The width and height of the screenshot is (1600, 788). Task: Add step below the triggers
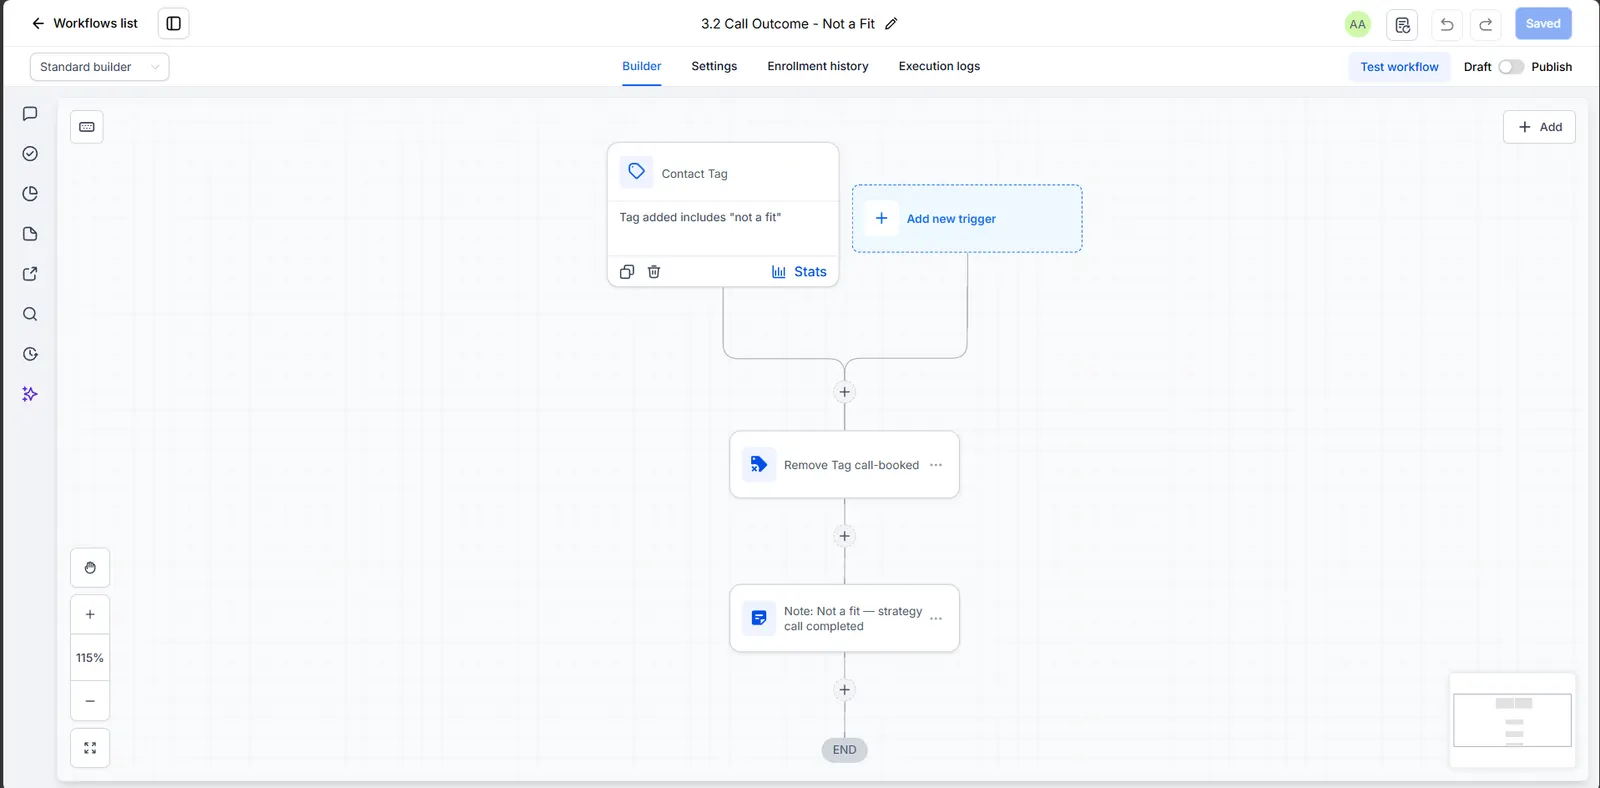point(845,392)
